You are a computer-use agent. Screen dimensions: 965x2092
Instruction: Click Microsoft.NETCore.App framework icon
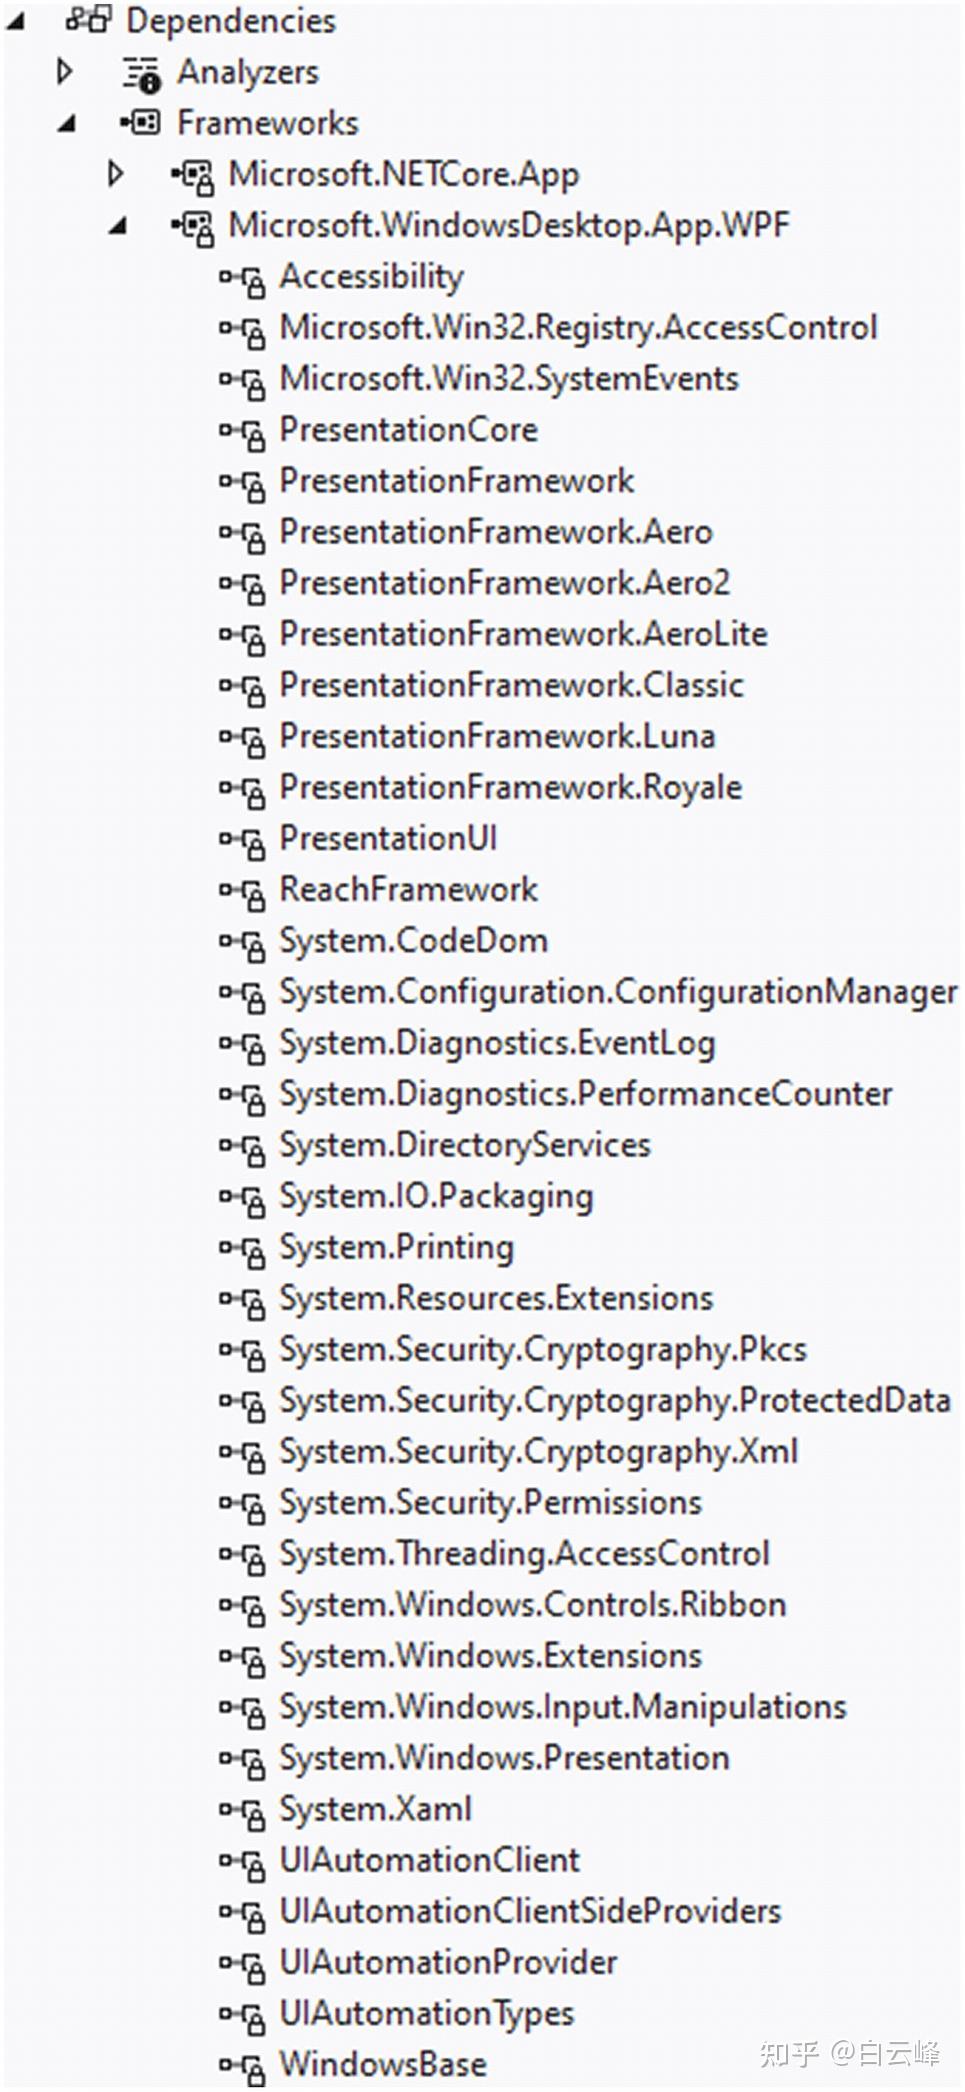point(192,176)
